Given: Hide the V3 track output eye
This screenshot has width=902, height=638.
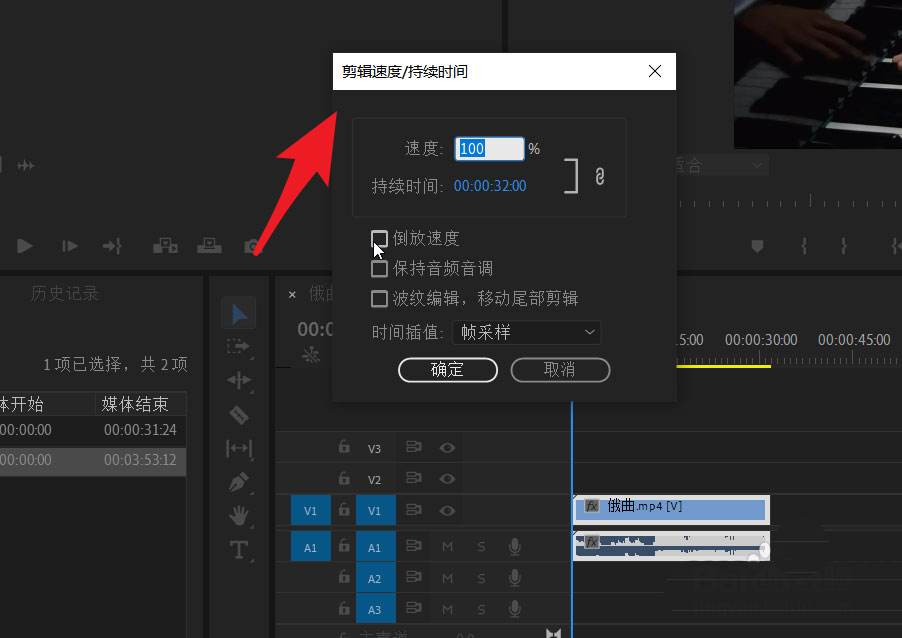Looking at the screenshot, I should click(x=447, y=448).
